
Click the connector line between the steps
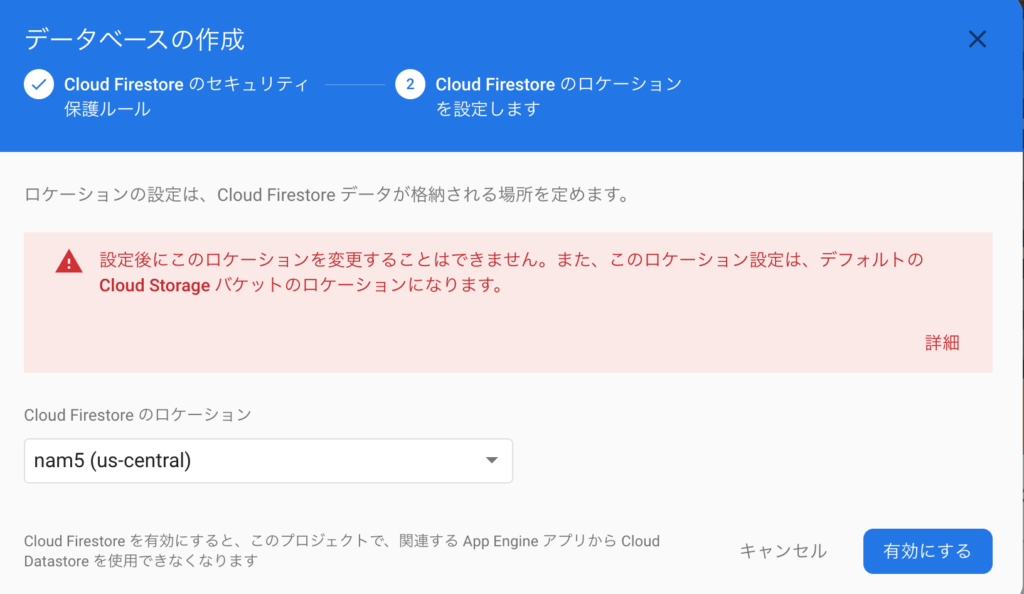(355, 84)
